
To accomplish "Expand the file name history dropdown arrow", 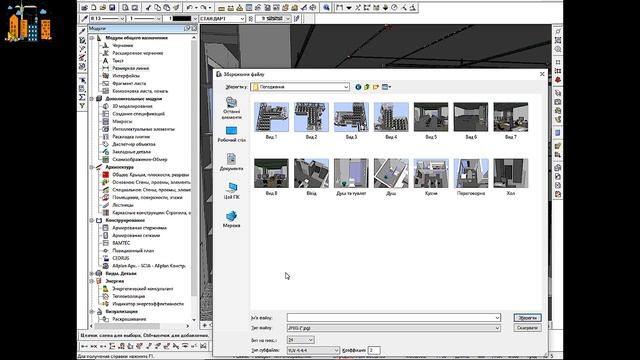I will point(497,318).
